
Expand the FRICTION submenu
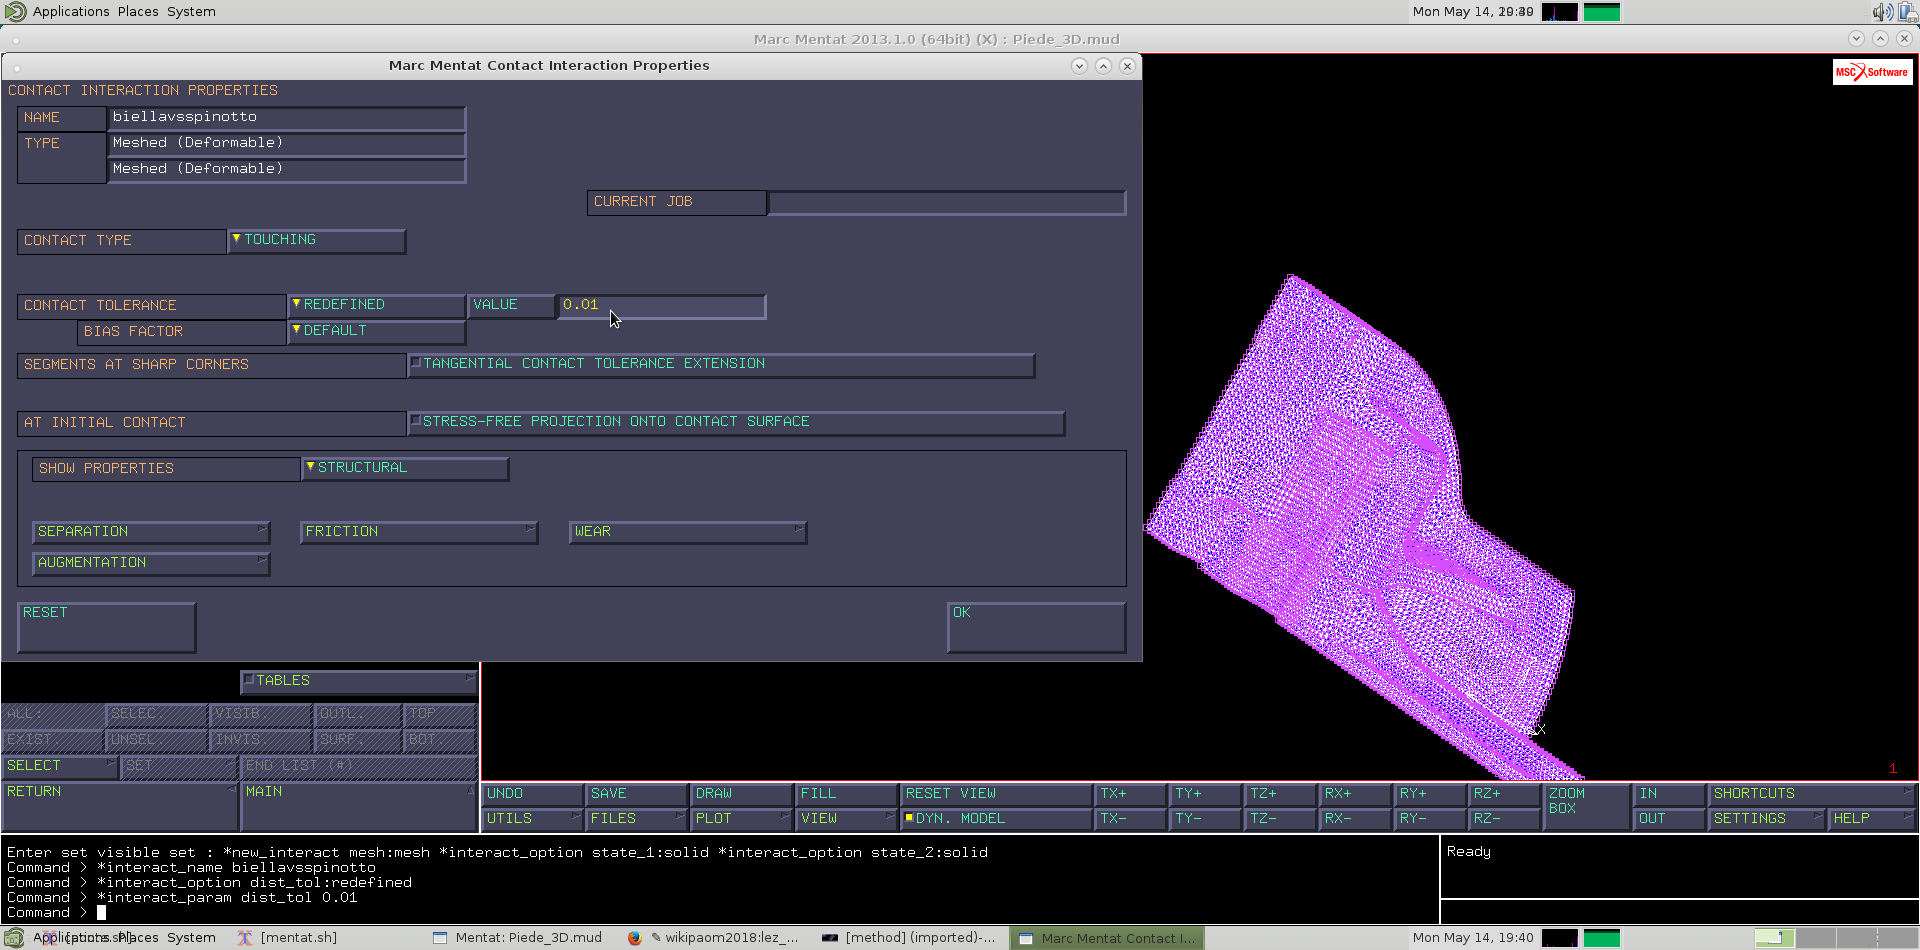click(x=419, y=532)
